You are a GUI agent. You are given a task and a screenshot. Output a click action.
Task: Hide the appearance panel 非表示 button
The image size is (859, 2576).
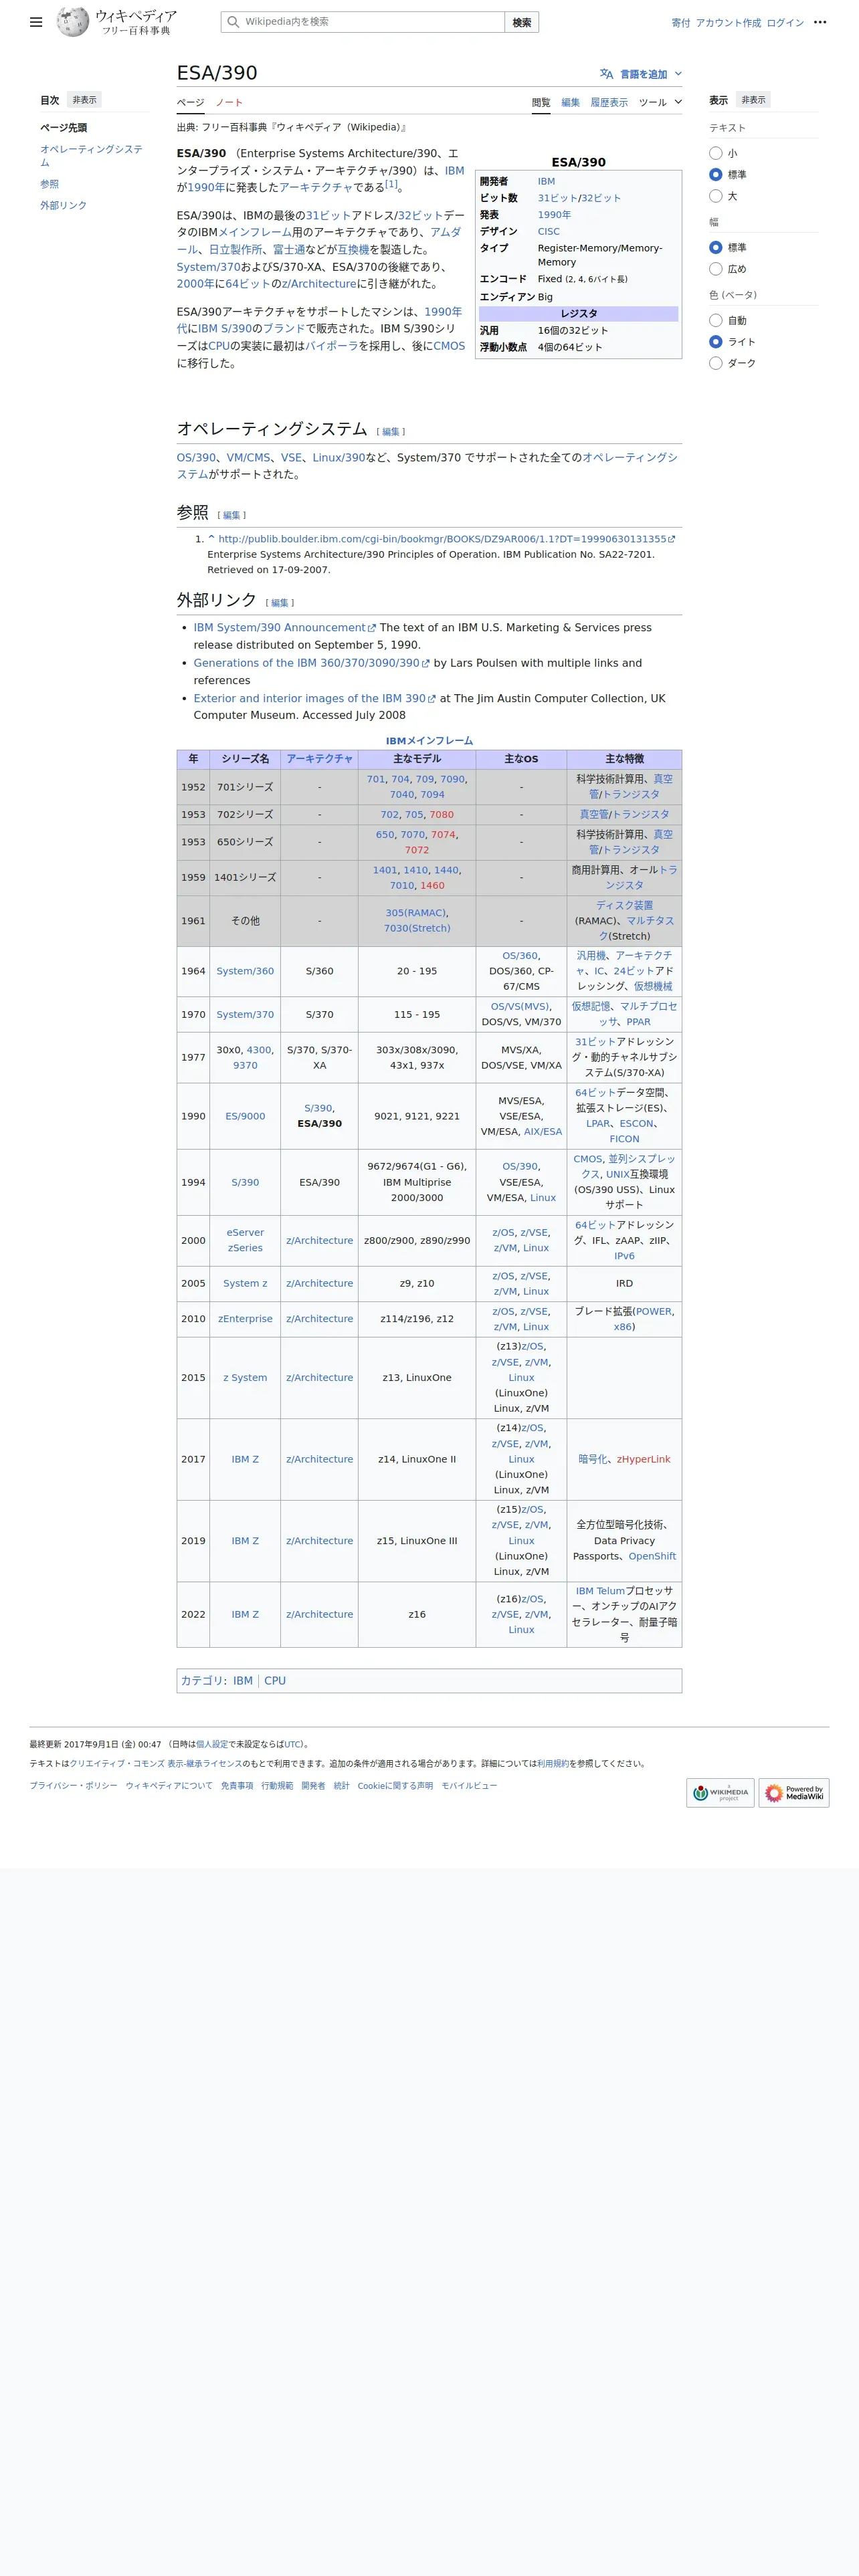pos(753,100)
